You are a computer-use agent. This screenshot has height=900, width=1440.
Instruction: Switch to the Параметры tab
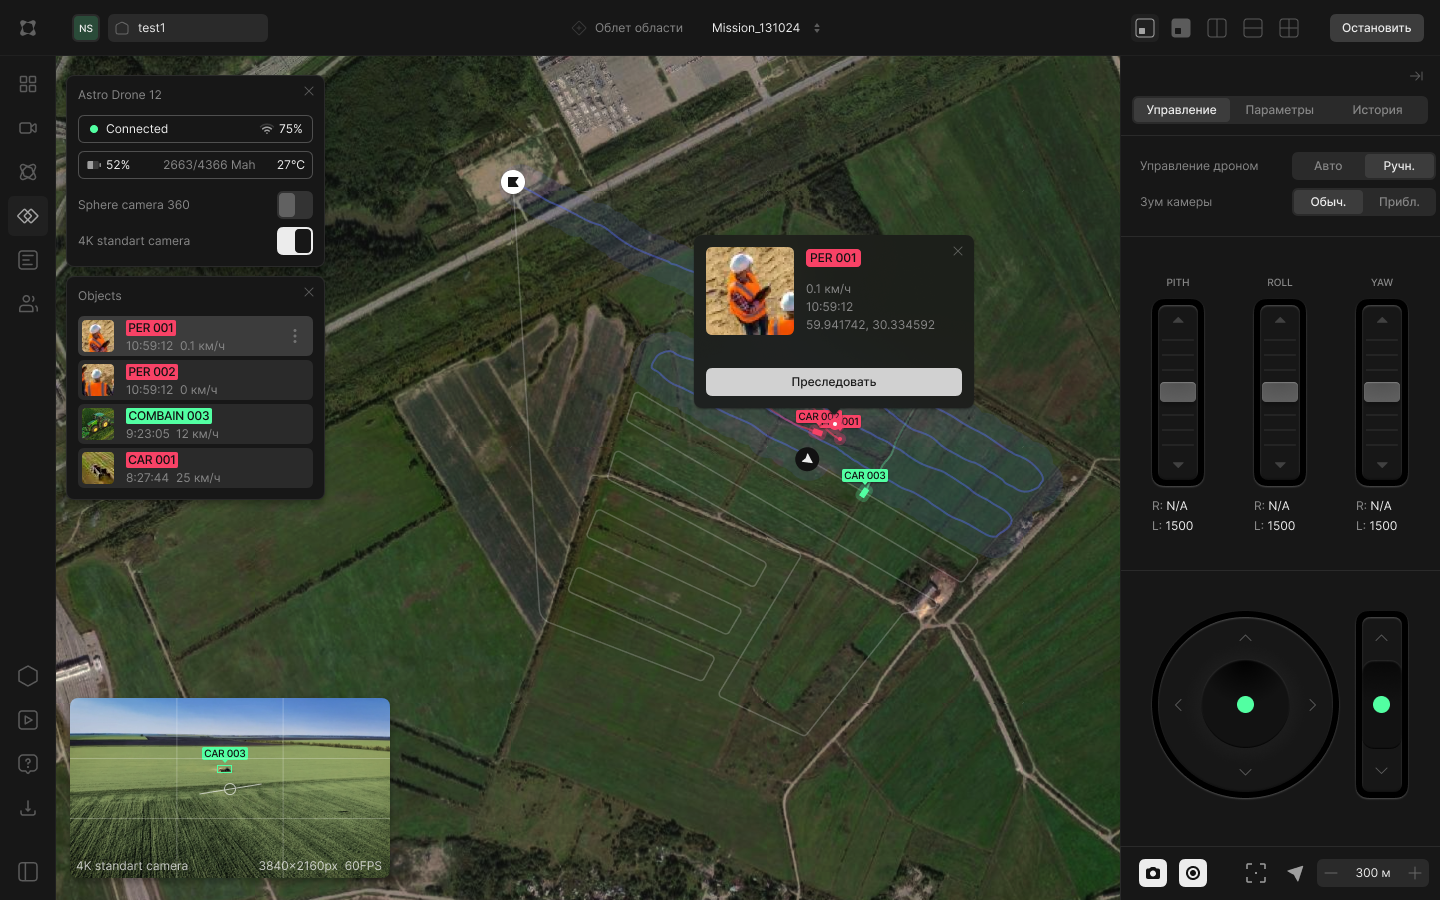pyautogui.click(x=1279, y=110)
